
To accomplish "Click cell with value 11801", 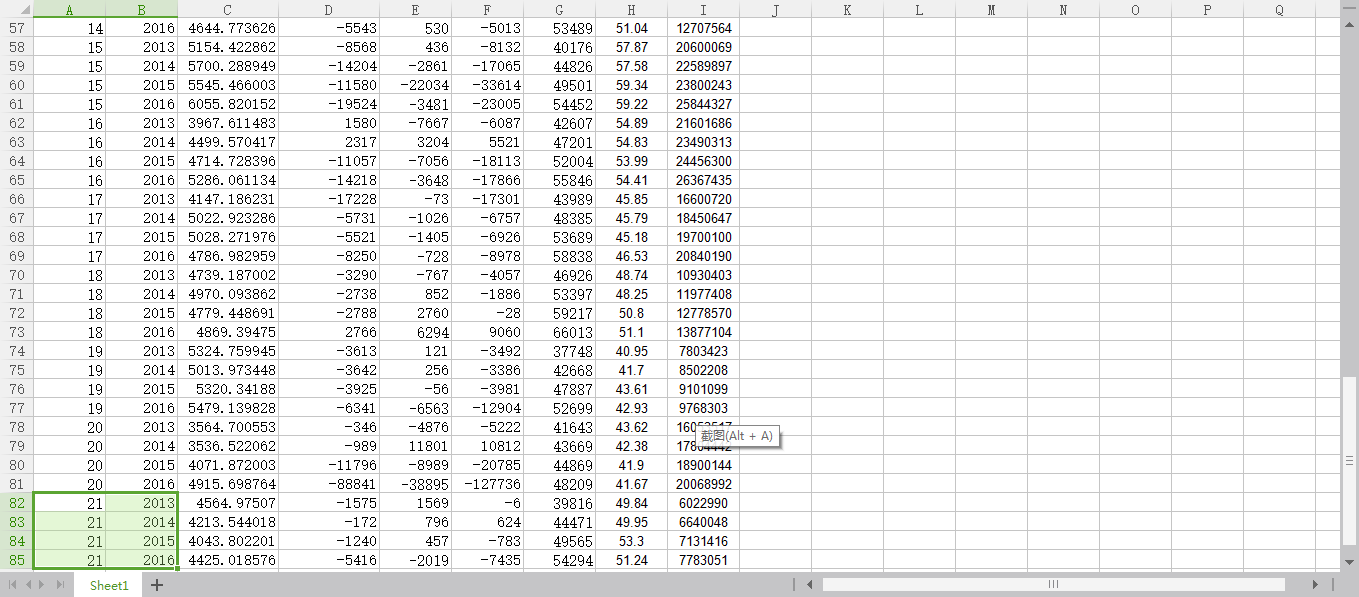I will [415, 446].
